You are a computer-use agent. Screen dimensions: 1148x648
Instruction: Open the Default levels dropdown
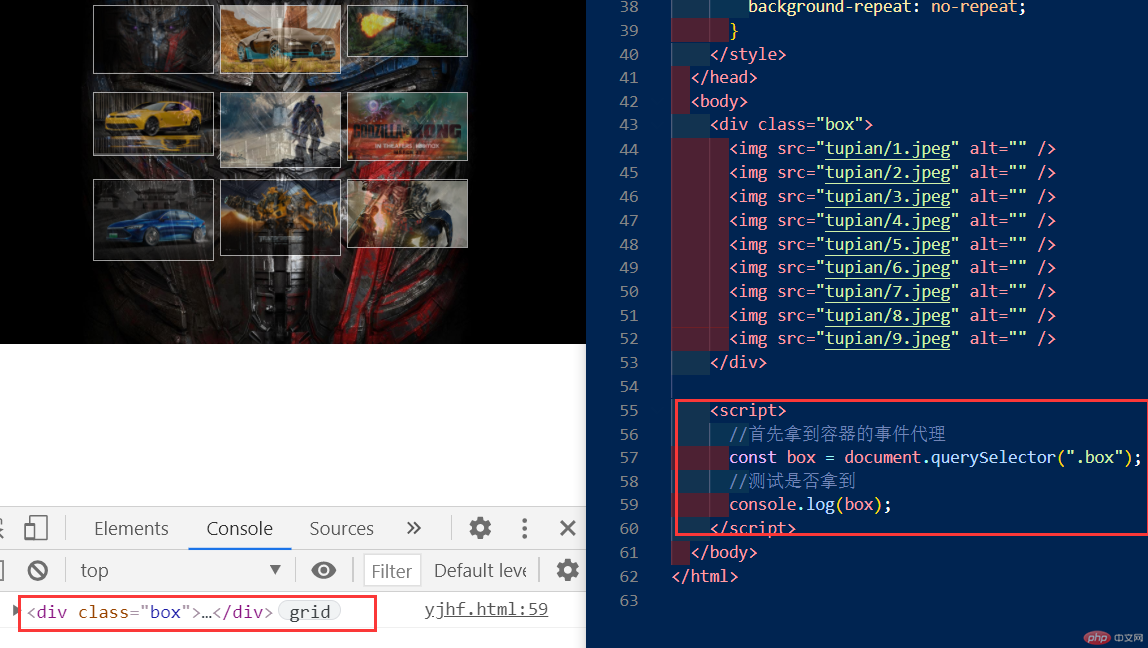pyautogui.click(x=481, y=570)
